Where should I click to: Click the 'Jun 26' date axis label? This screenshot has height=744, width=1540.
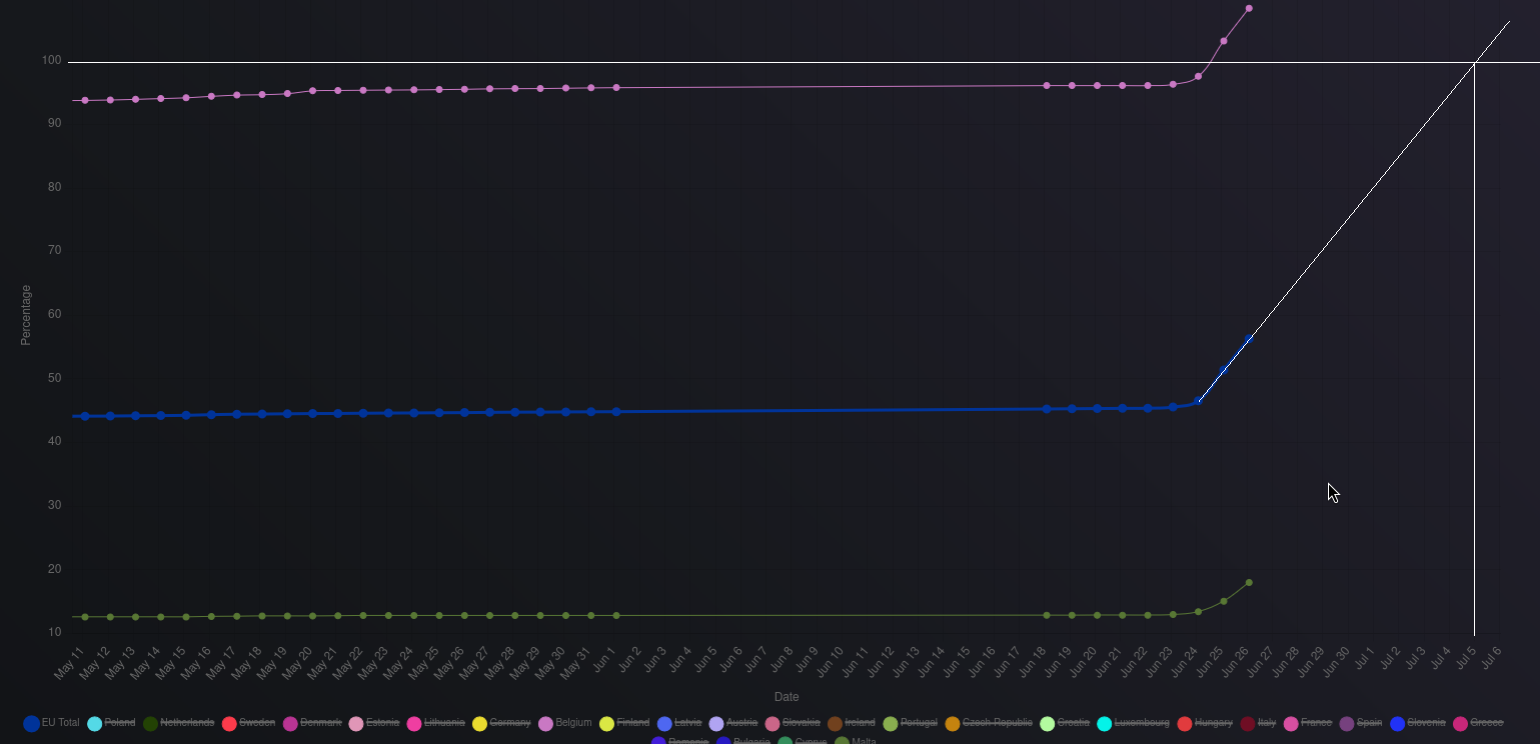point(1235,661)
